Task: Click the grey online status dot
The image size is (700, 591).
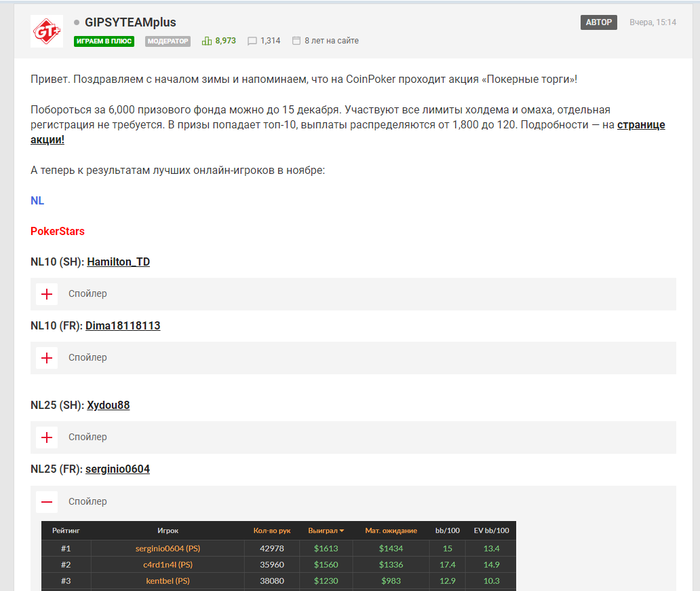Action: coord(77,22)
